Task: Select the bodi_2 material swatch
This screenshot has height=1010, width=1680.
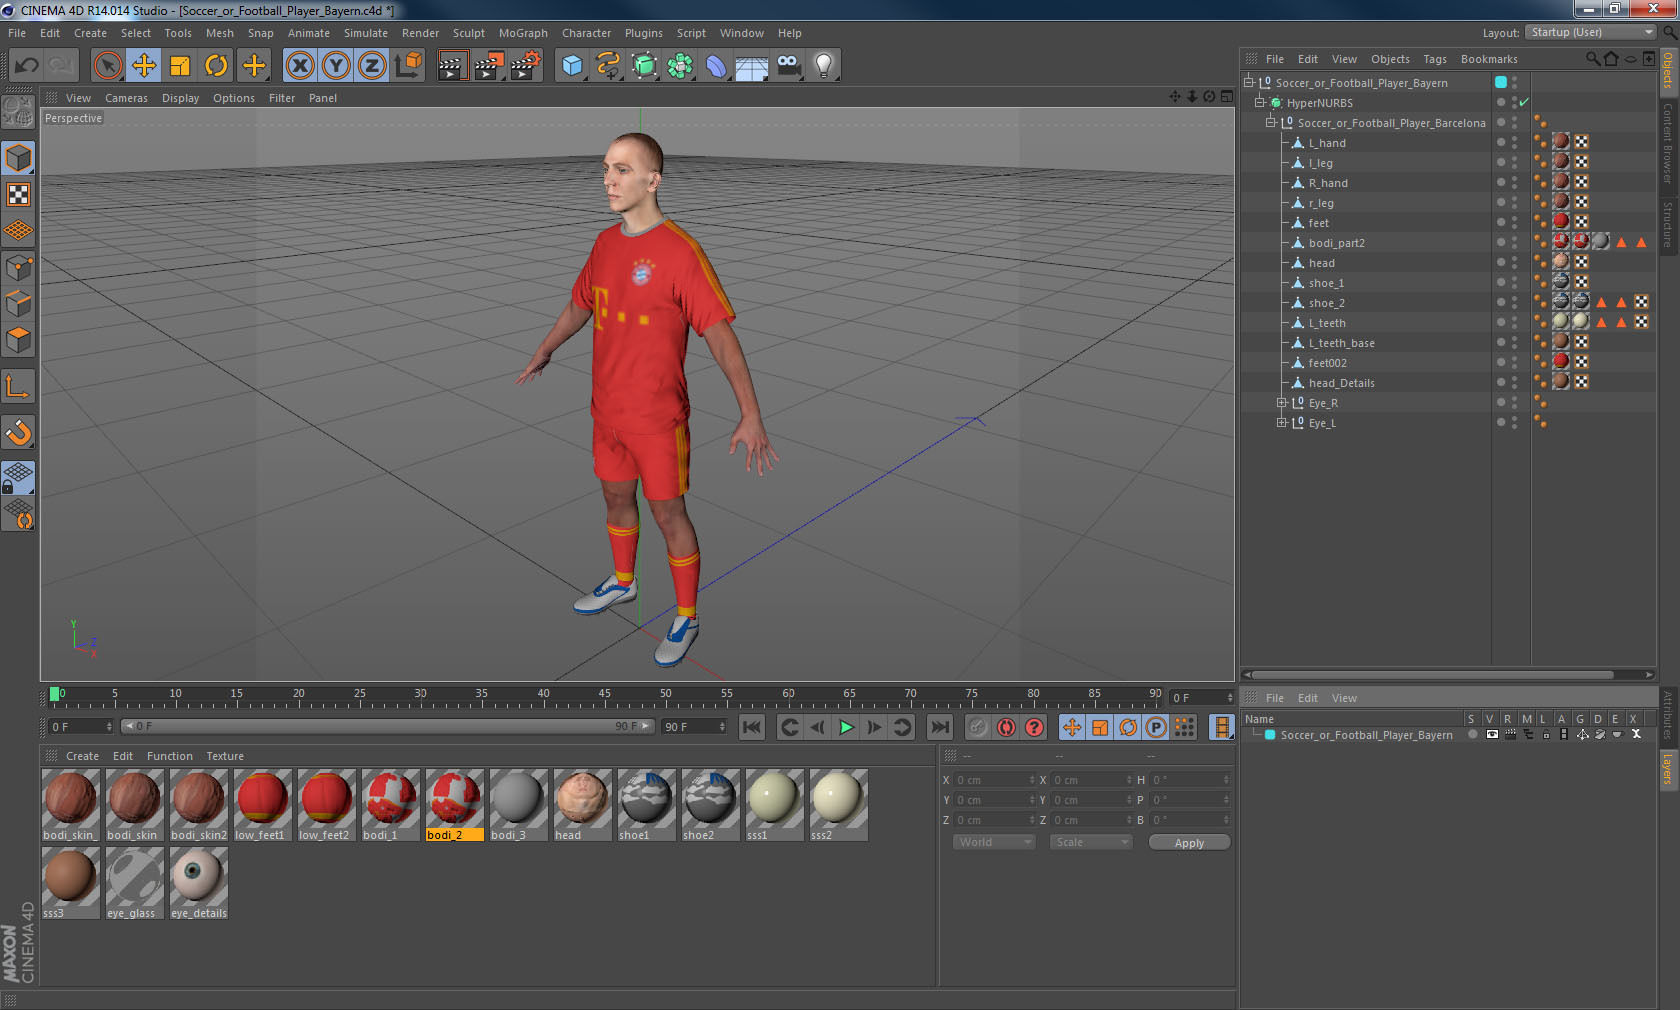Action: (x=454, y=805)
